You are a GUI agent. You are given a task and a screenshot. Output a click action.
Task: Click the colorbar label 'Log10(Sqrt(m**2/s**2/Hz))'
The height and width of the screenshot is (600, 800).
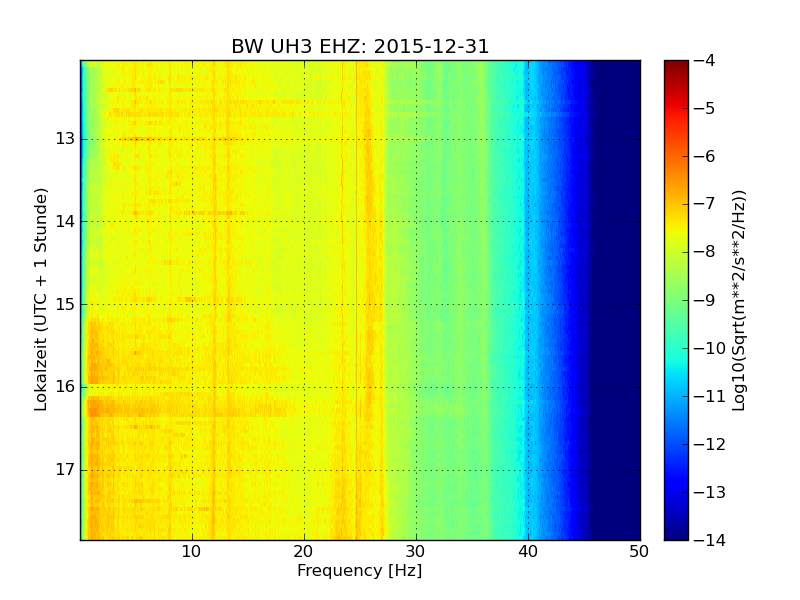click(738, 301)
